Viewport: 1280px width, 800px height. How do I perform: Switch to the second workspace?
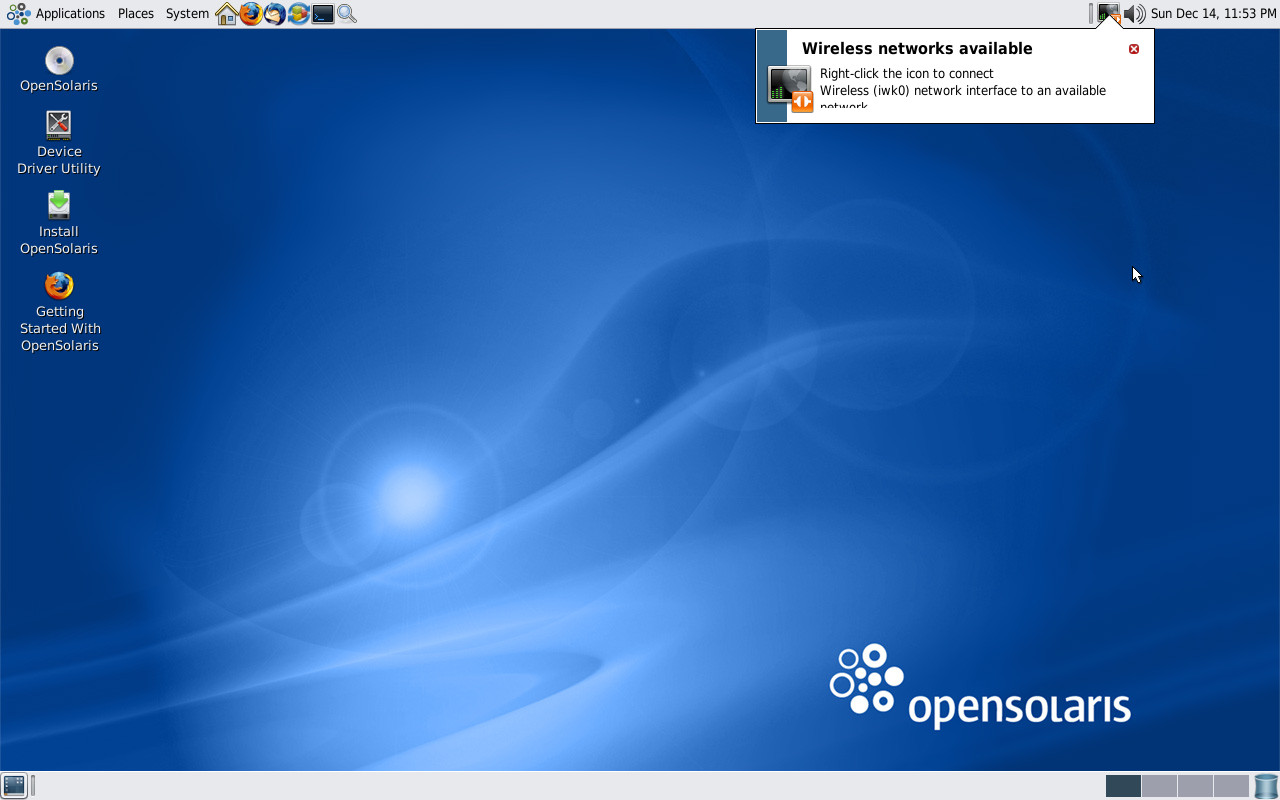click(1159, 786)
